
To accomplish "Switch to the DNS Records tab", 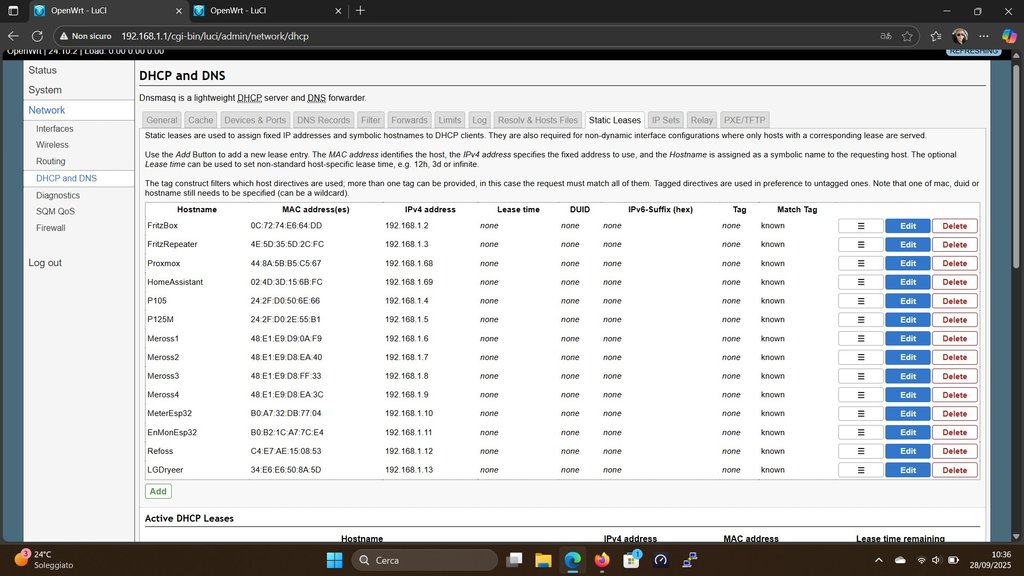I will [323, 120].
